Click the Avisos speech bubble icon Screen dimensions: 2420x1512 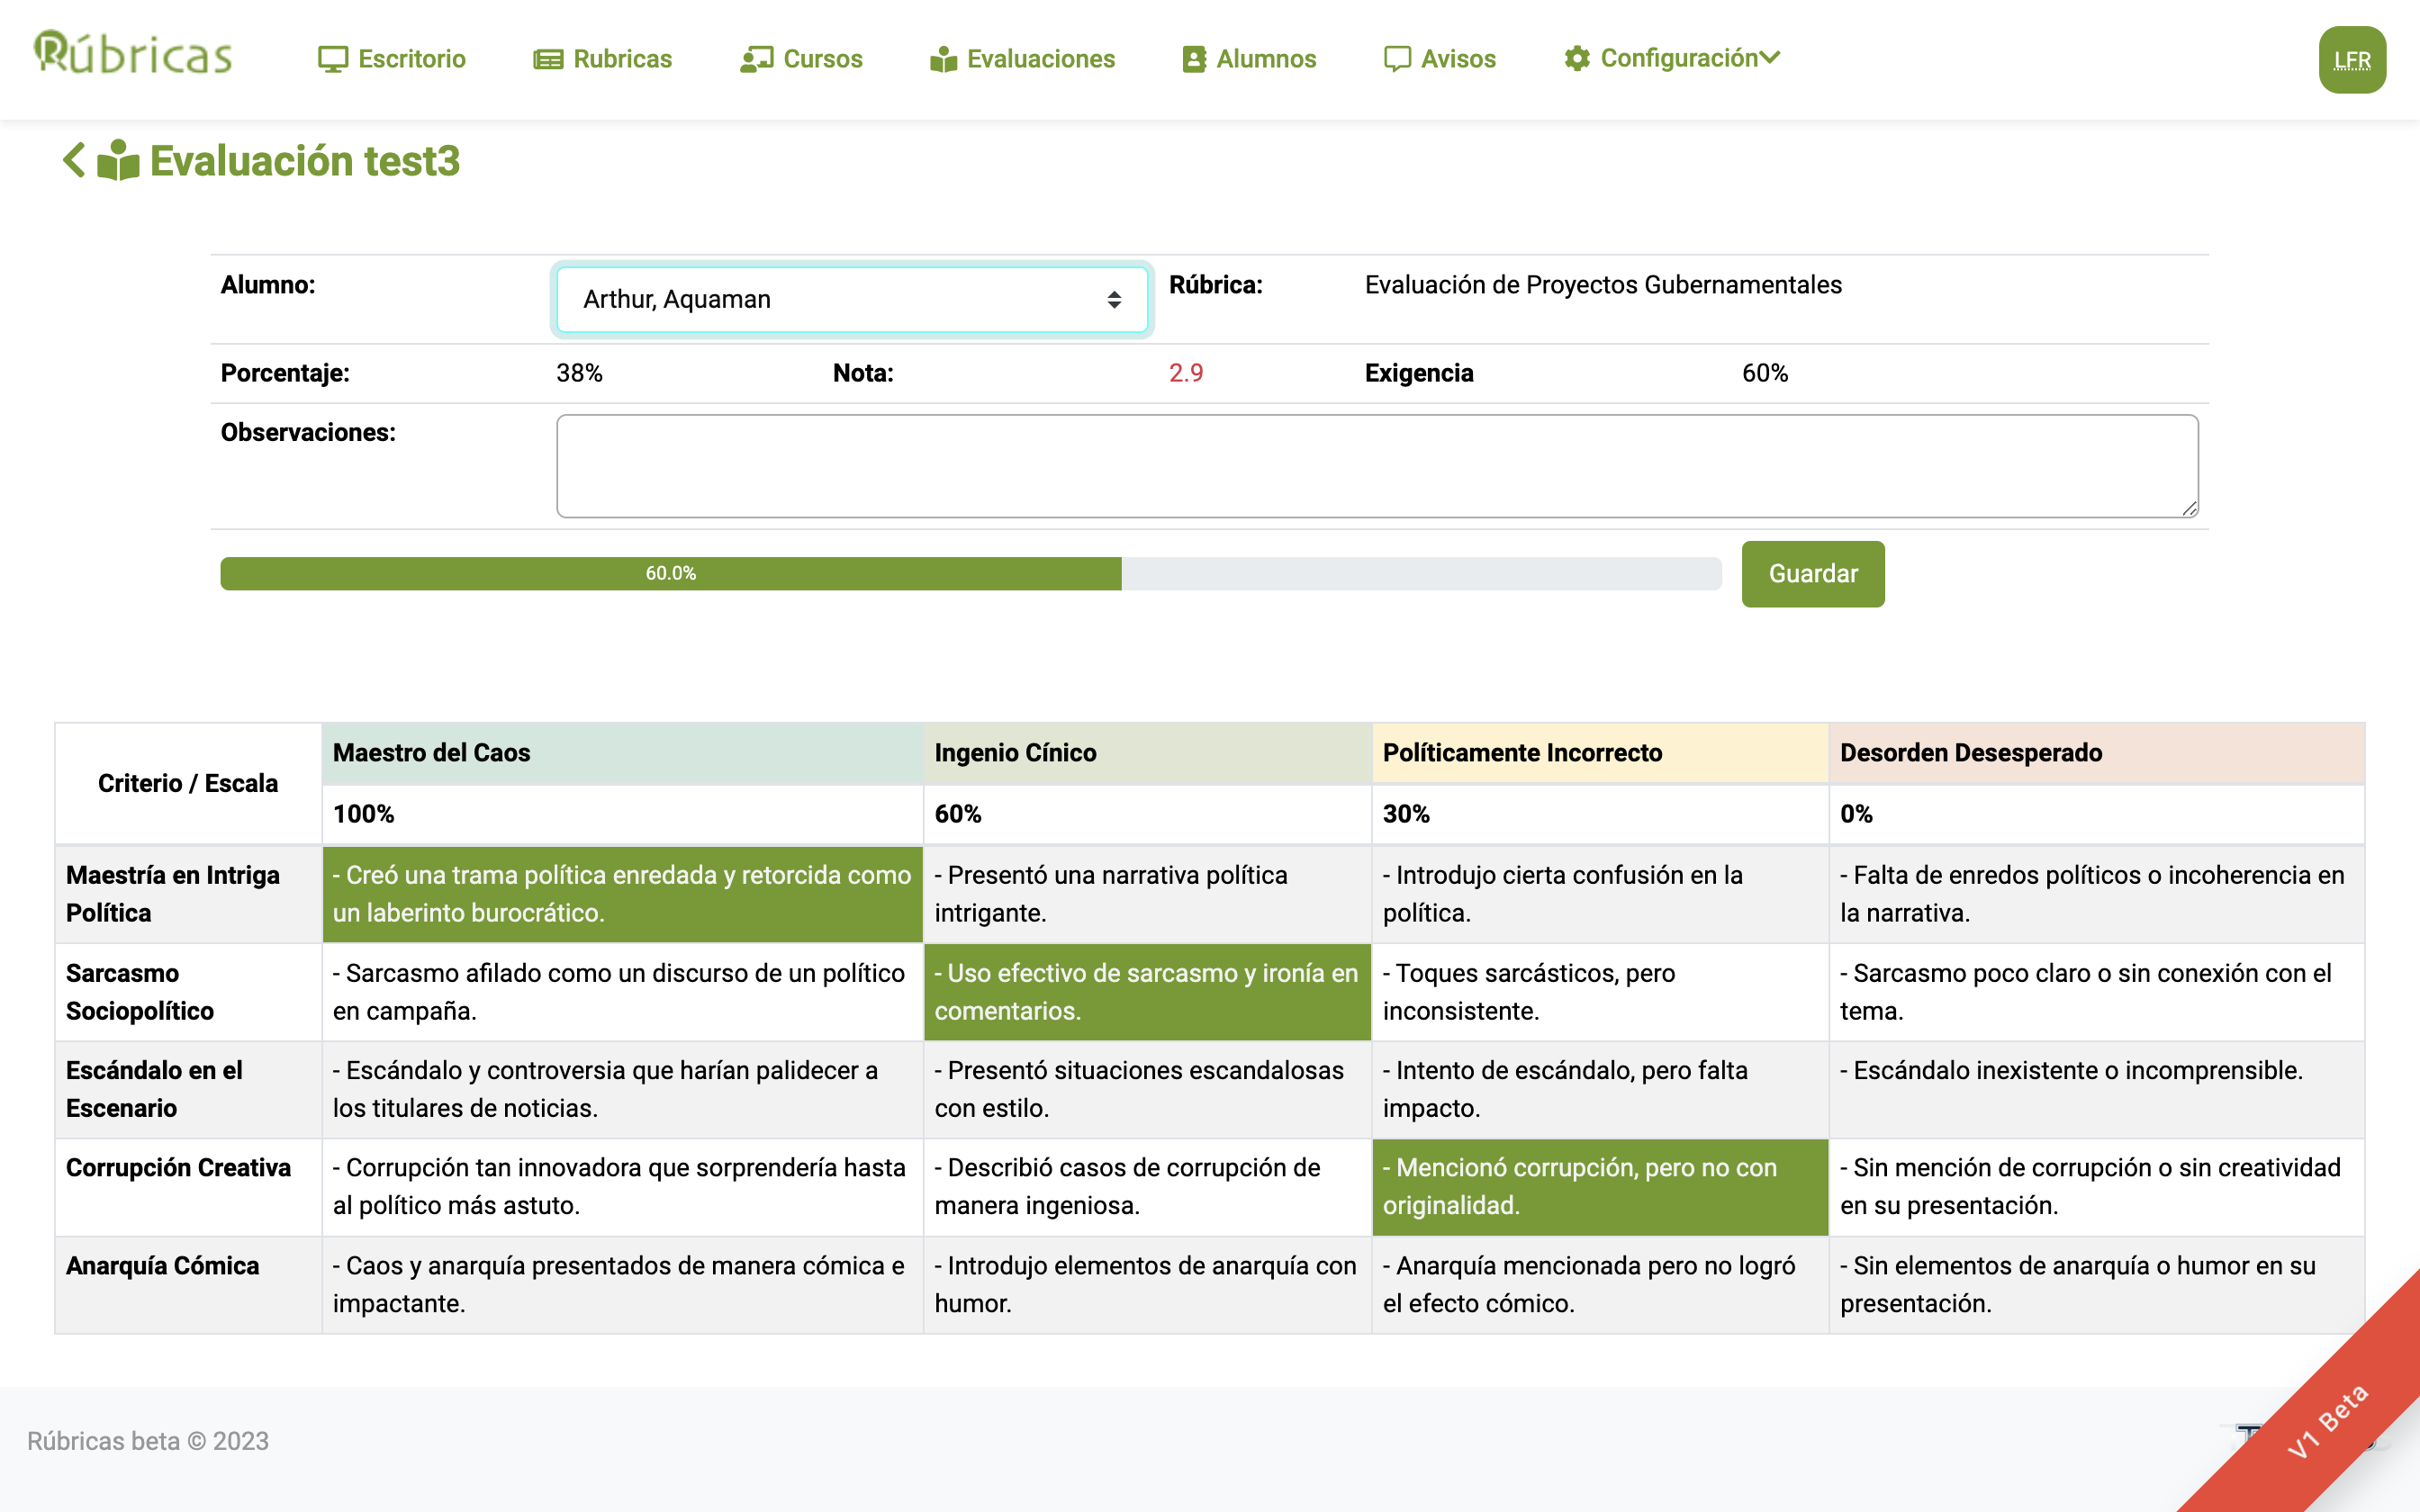(1397, 59)
